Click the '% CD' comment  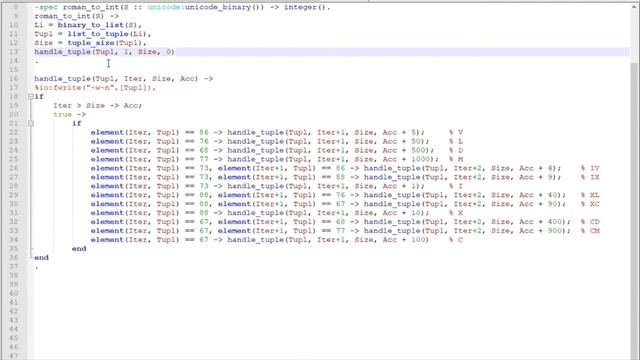590,222
